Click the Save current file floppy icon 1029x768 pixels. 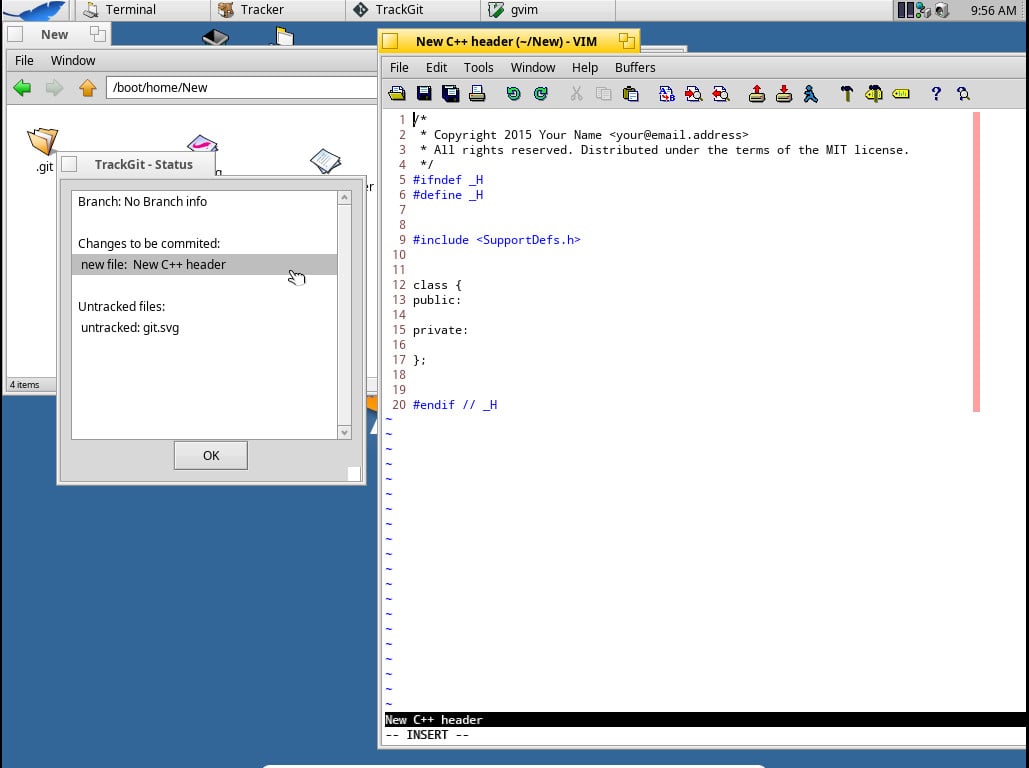(x=424, y=94)
